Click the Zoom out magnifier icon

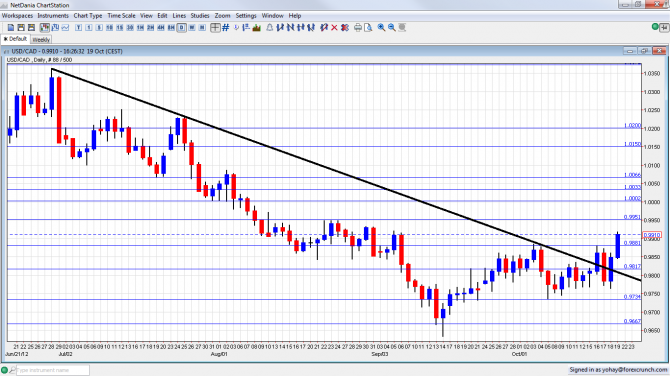tap(391, 27)
